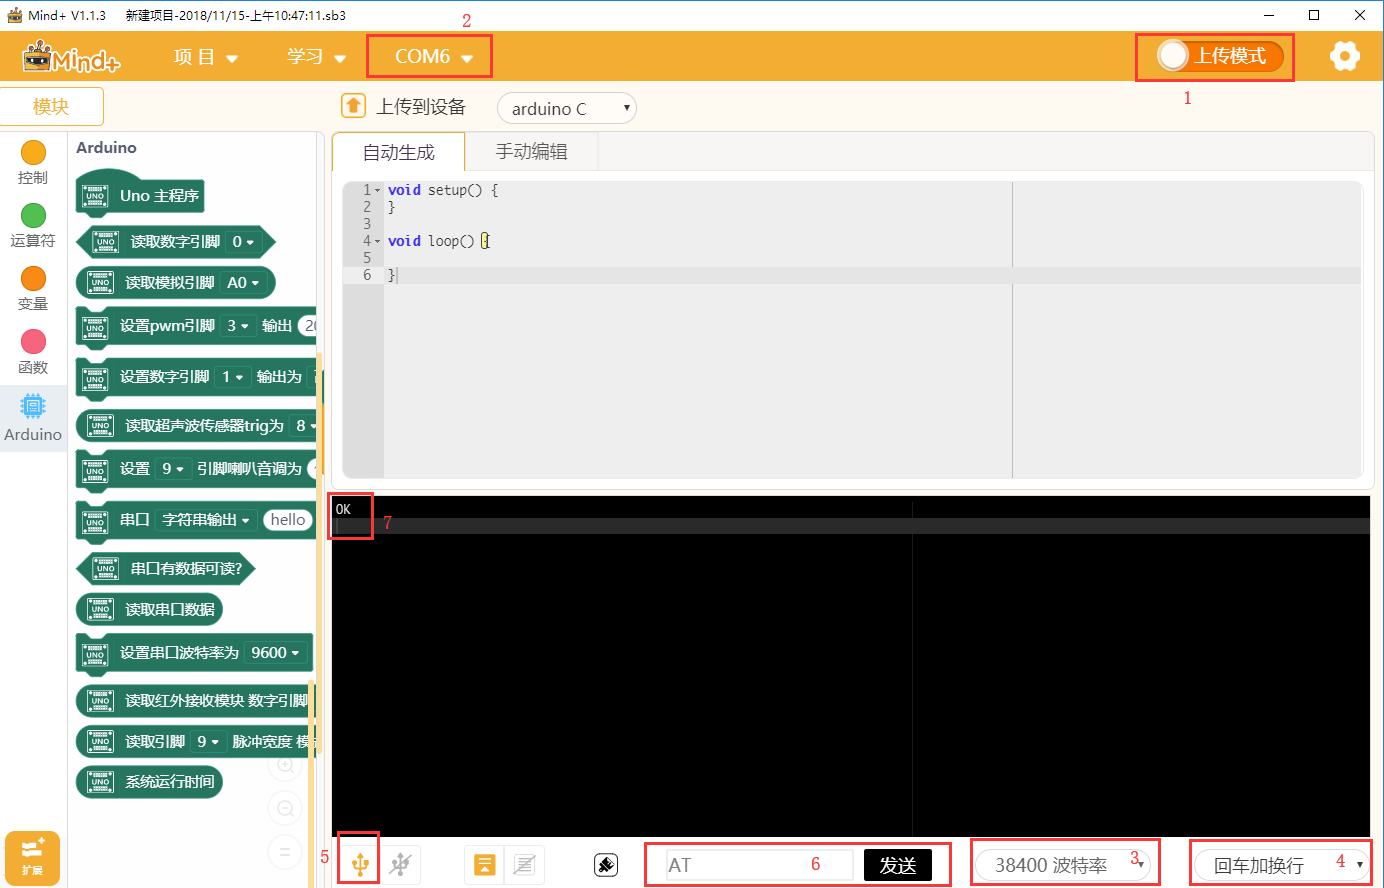The height and width of the screenshot is (888, 1384).
Task: Click the grayed-out serial output display icon
Action: coord(524,865)
